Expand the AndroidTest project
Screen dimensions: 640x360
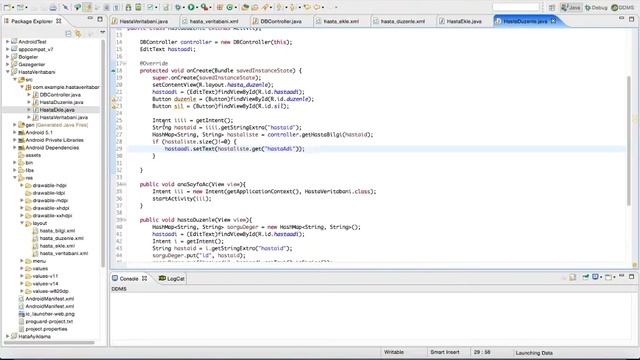(x=7, y=42)
